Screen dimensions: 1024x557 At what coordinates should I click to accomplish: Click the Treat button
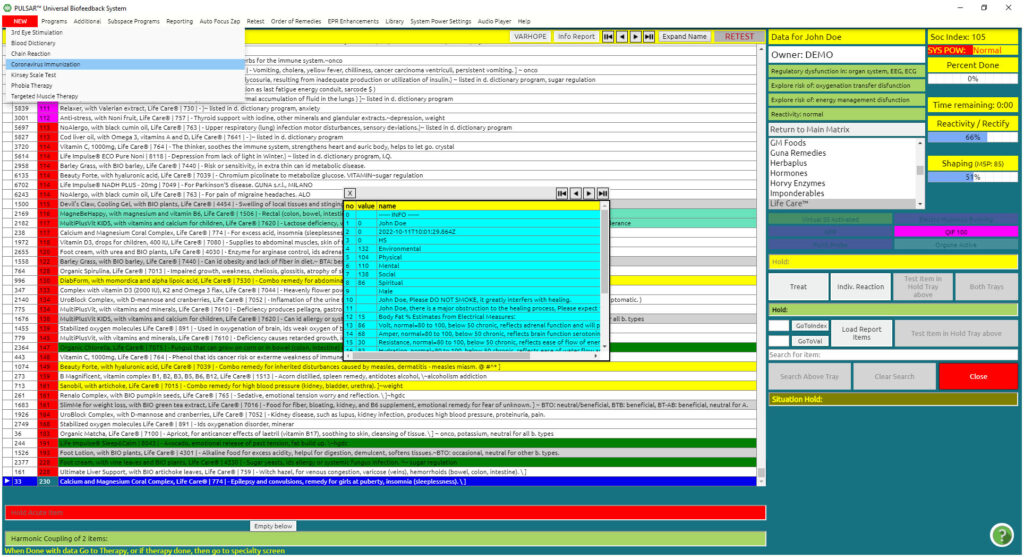tap(798, 286)
